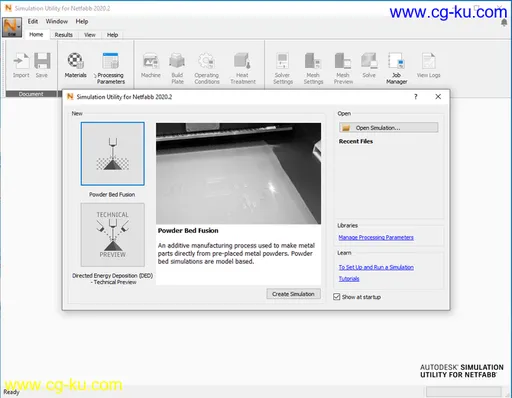
Task: Open To Set Up and Run a Simulation link
Action: point(376,267)
